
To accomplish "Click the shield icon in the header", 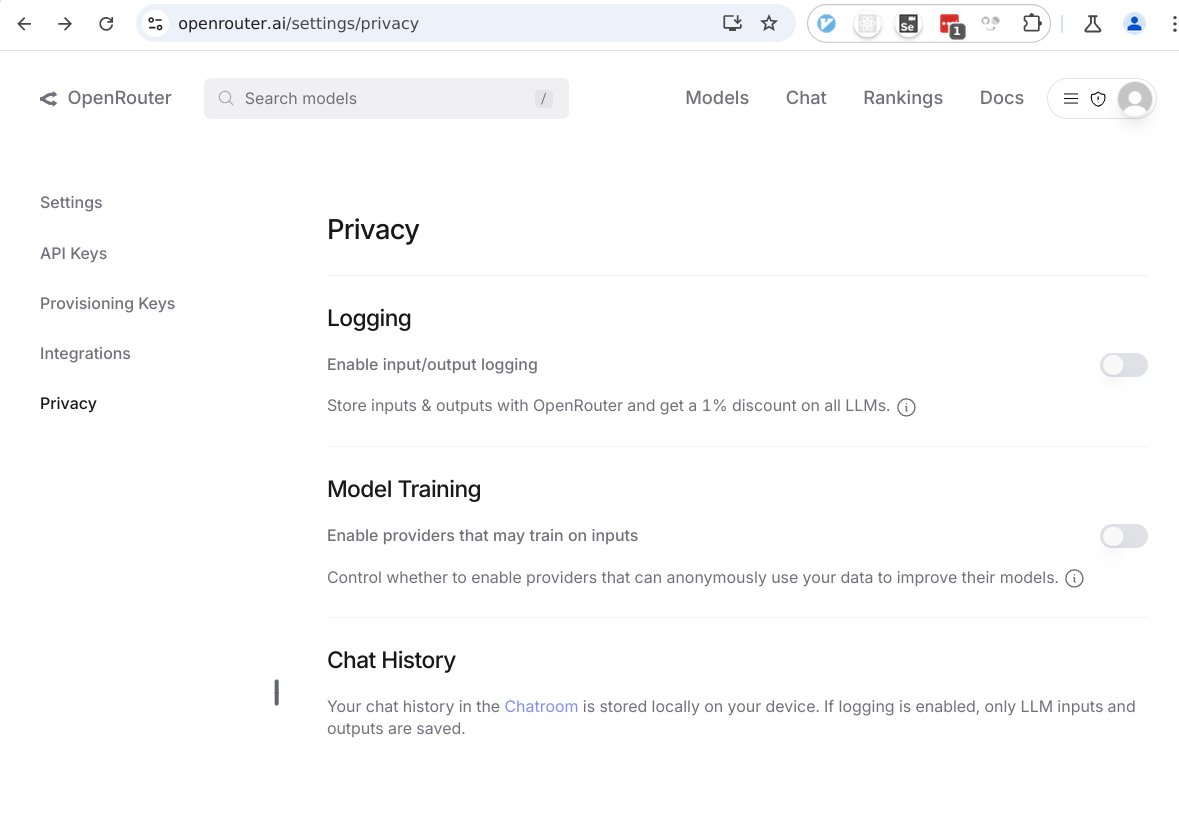I will [x=1098, y=99].
